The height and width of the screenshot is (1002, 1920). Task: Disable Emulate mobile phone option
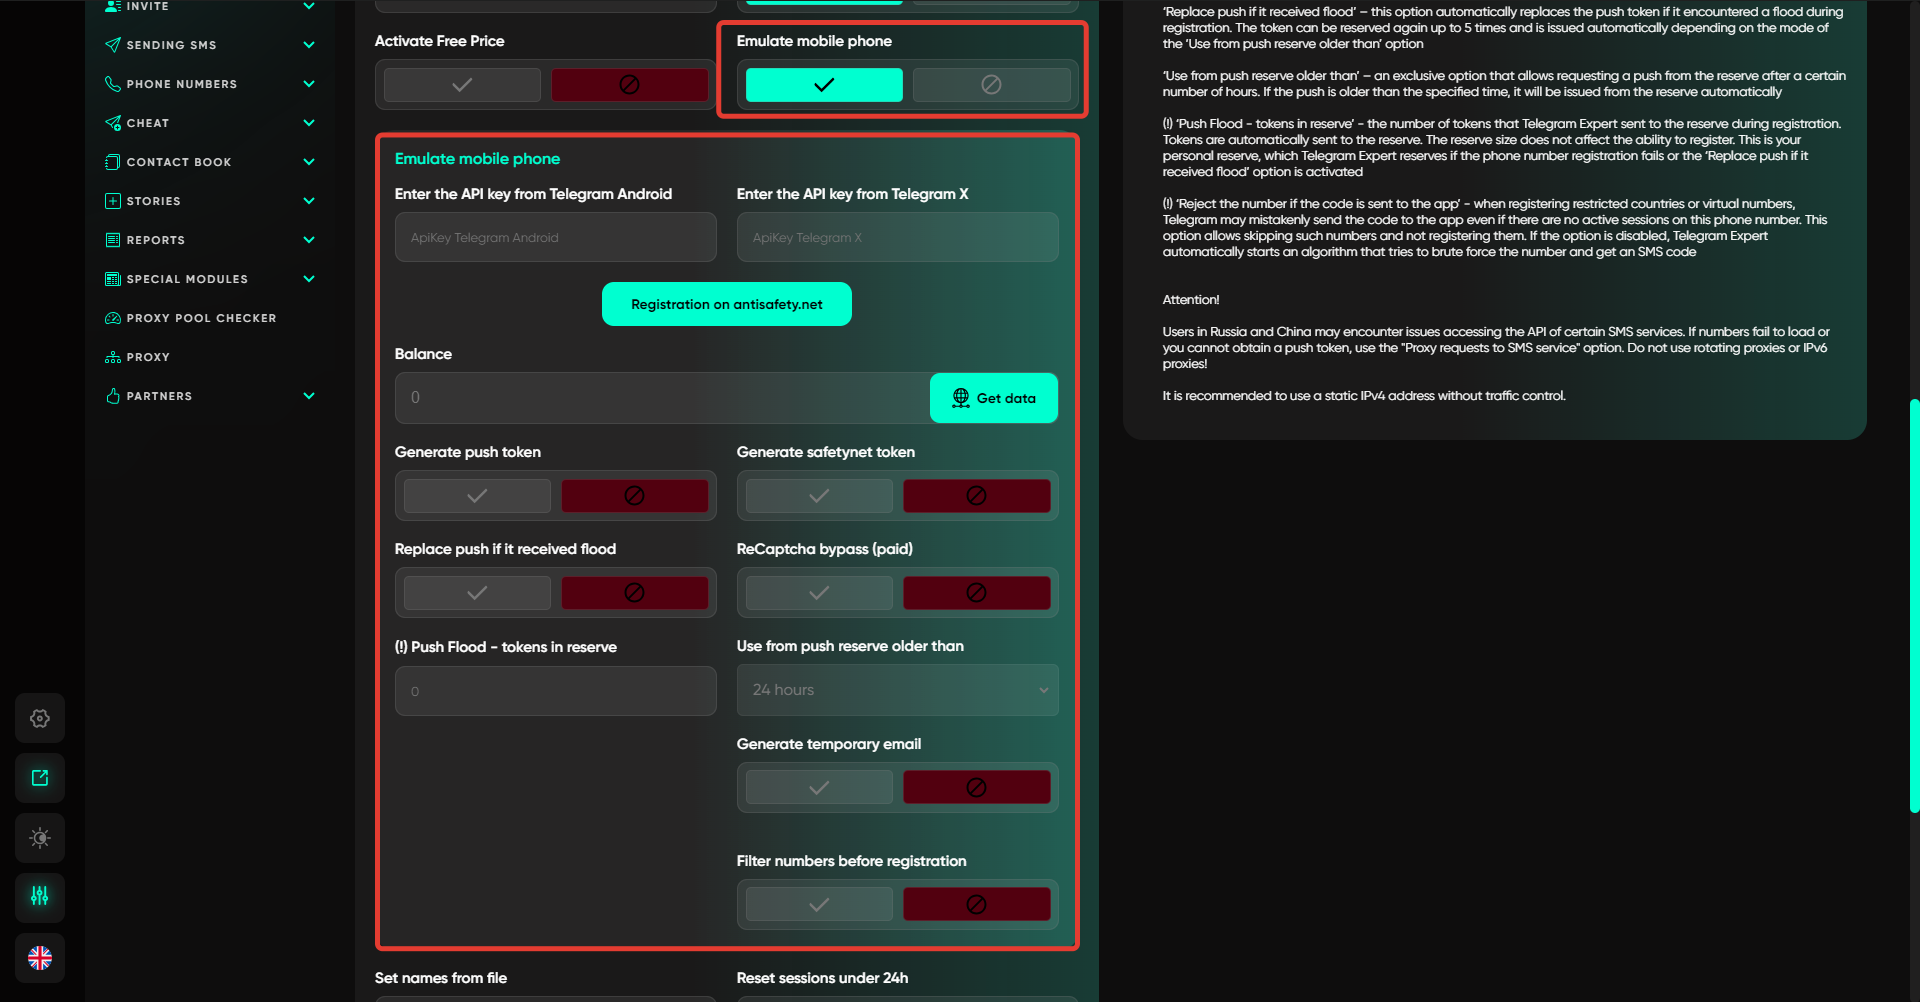point(990,85)
